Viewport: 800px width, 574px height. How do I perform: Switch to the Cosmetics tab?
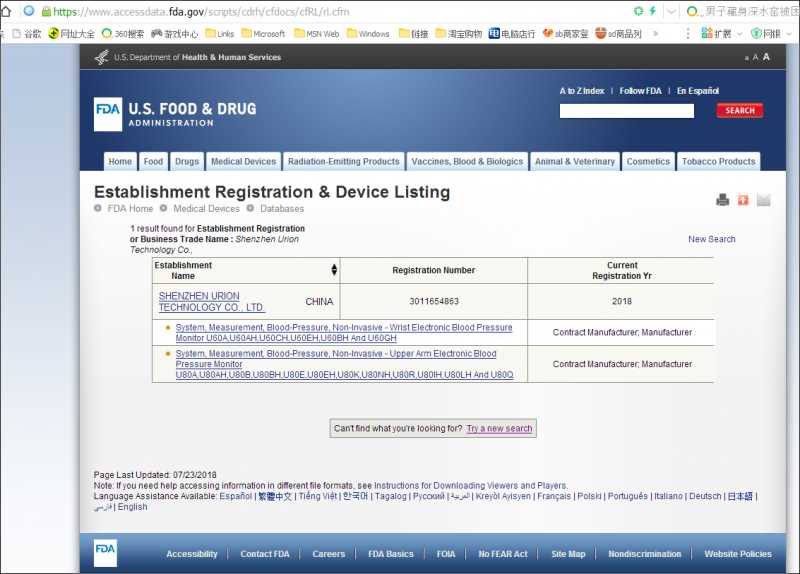point(648,161)
